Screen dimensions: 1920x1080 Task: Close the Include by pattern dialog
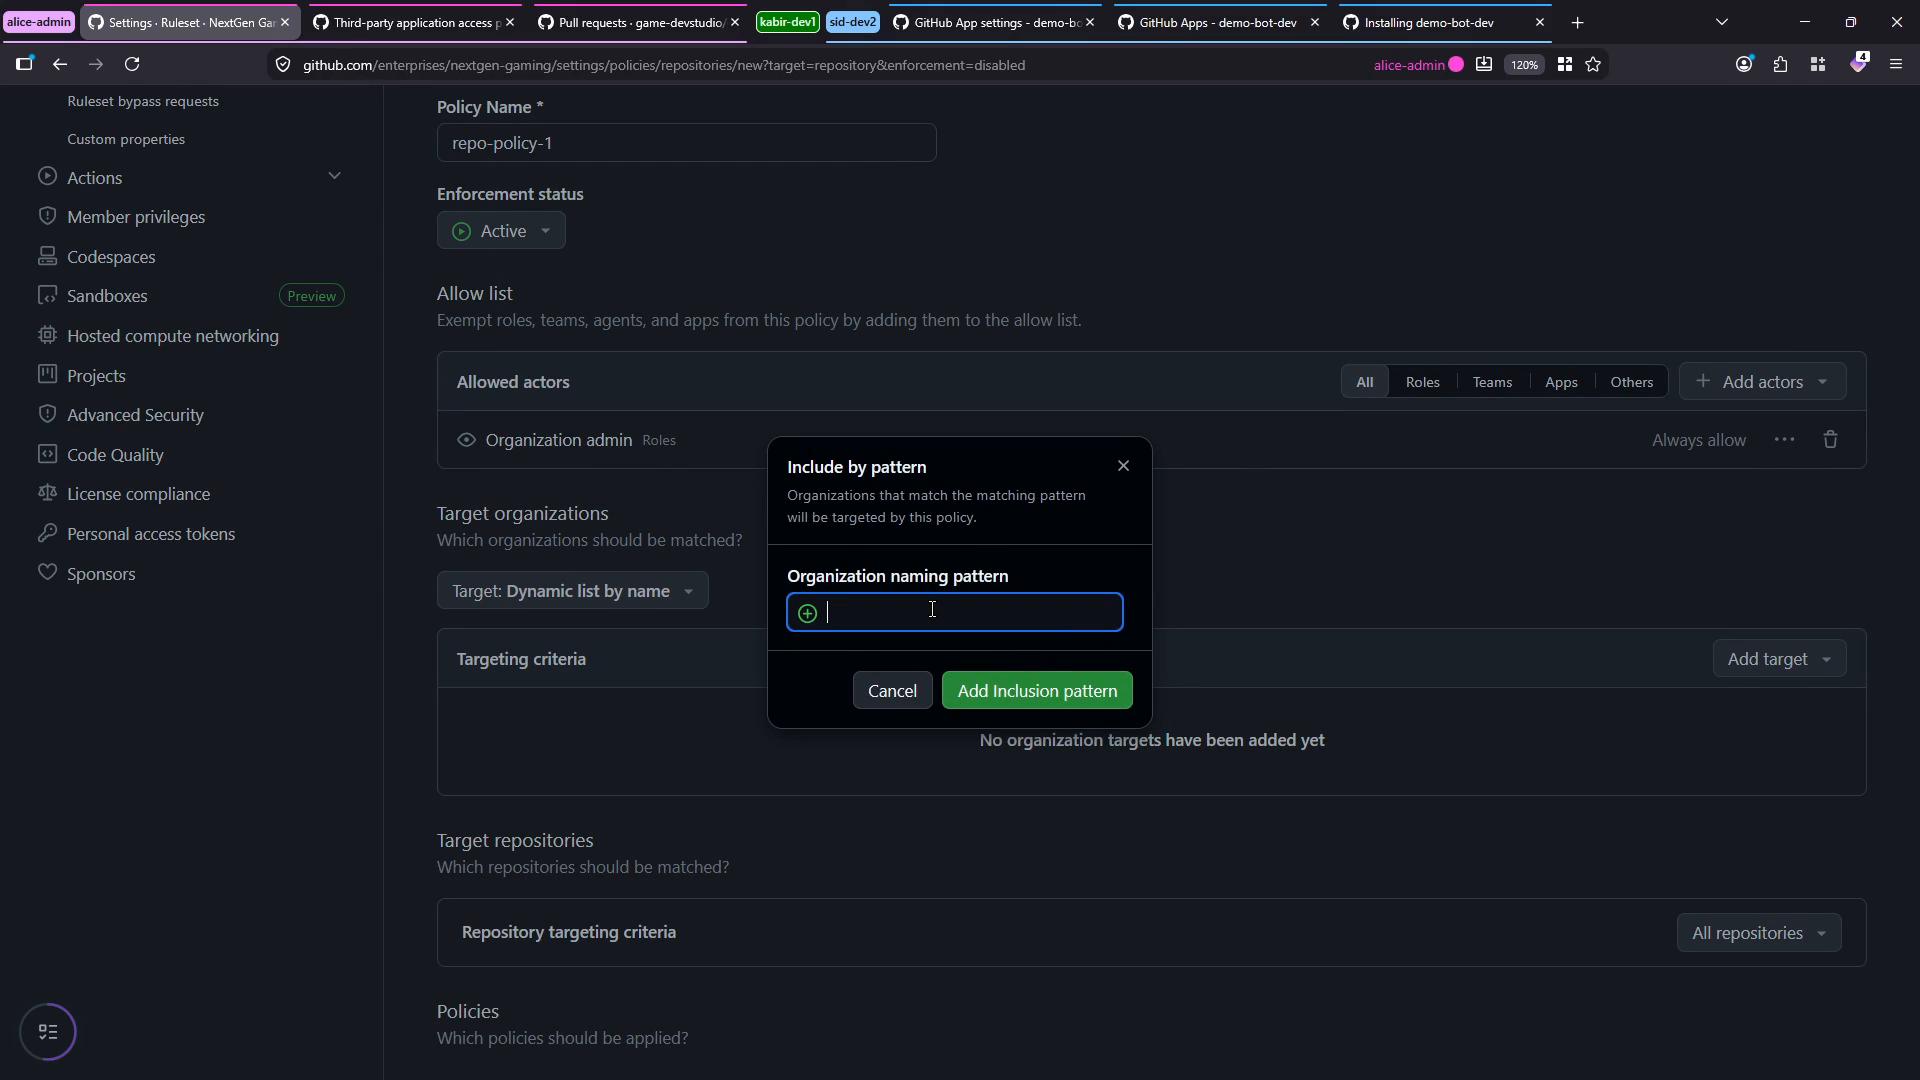point(1123,466)
